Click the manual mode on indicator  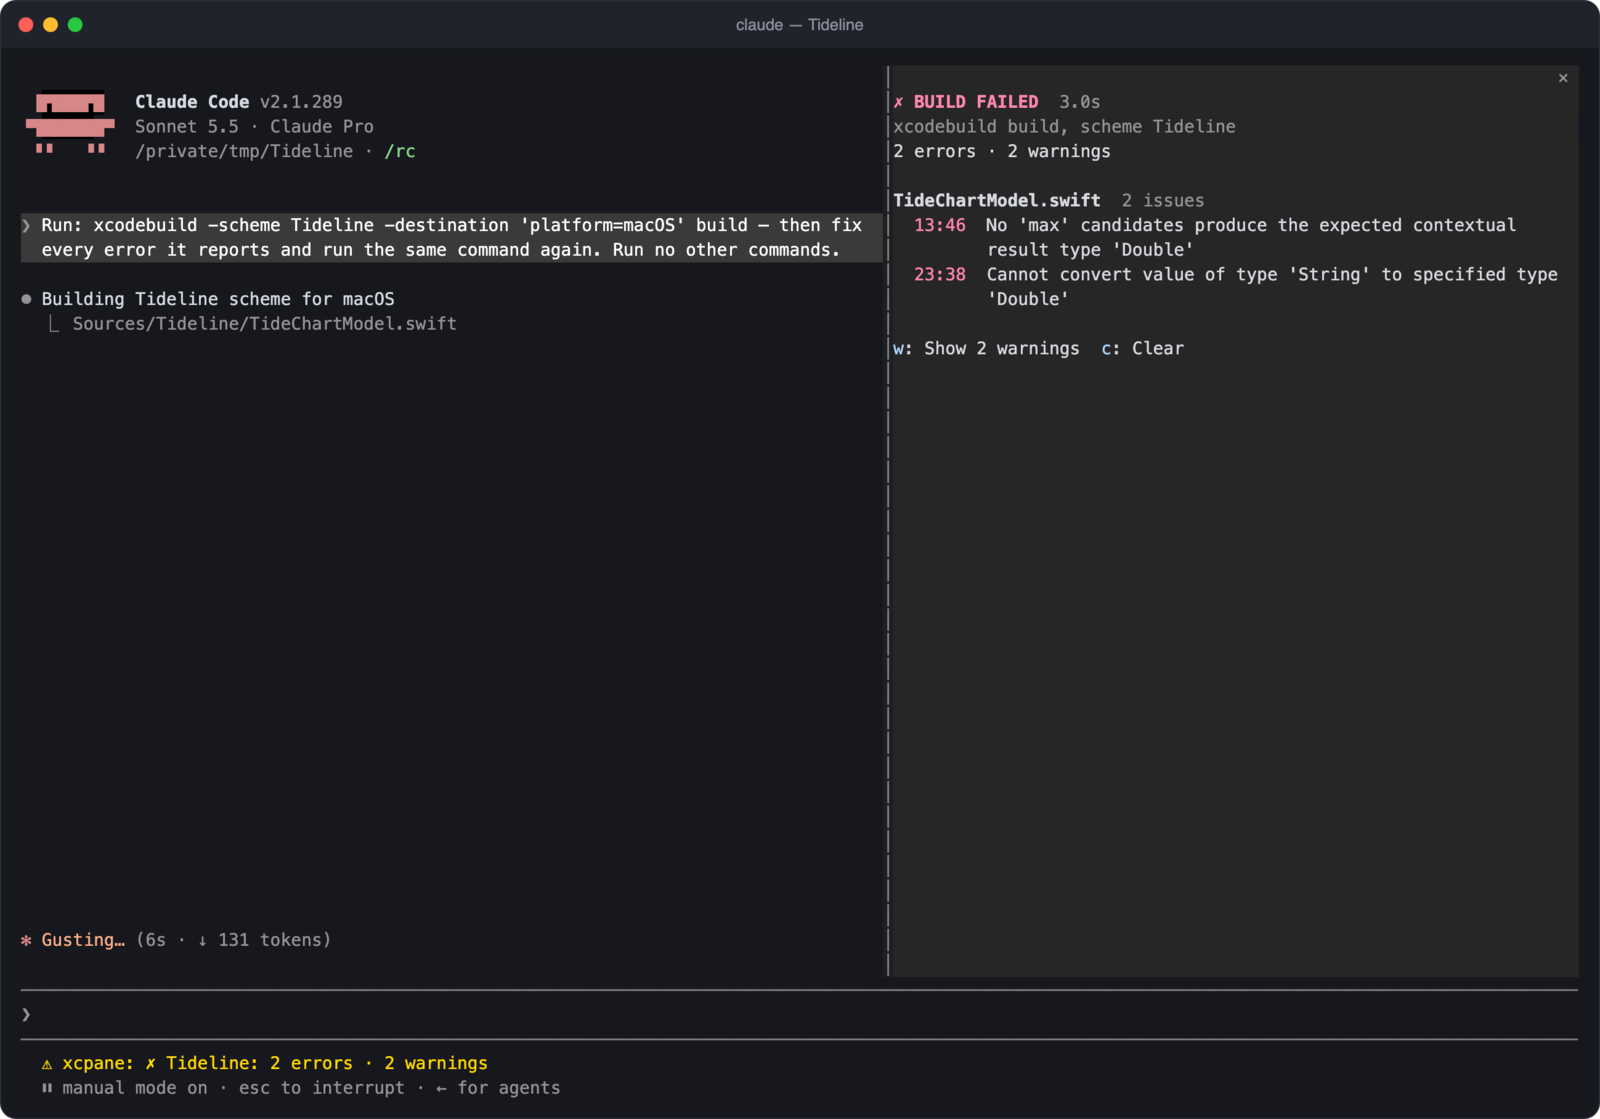click(135, 1088)
